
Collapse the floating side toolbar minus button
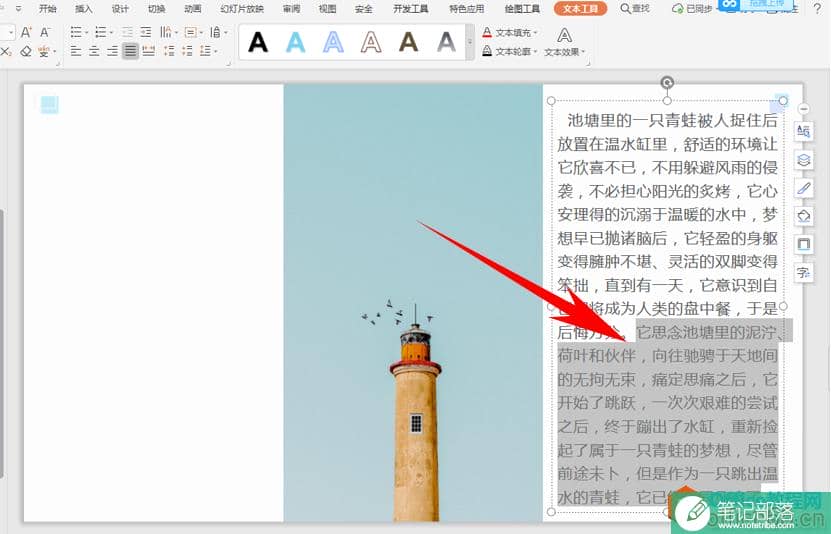804,109
